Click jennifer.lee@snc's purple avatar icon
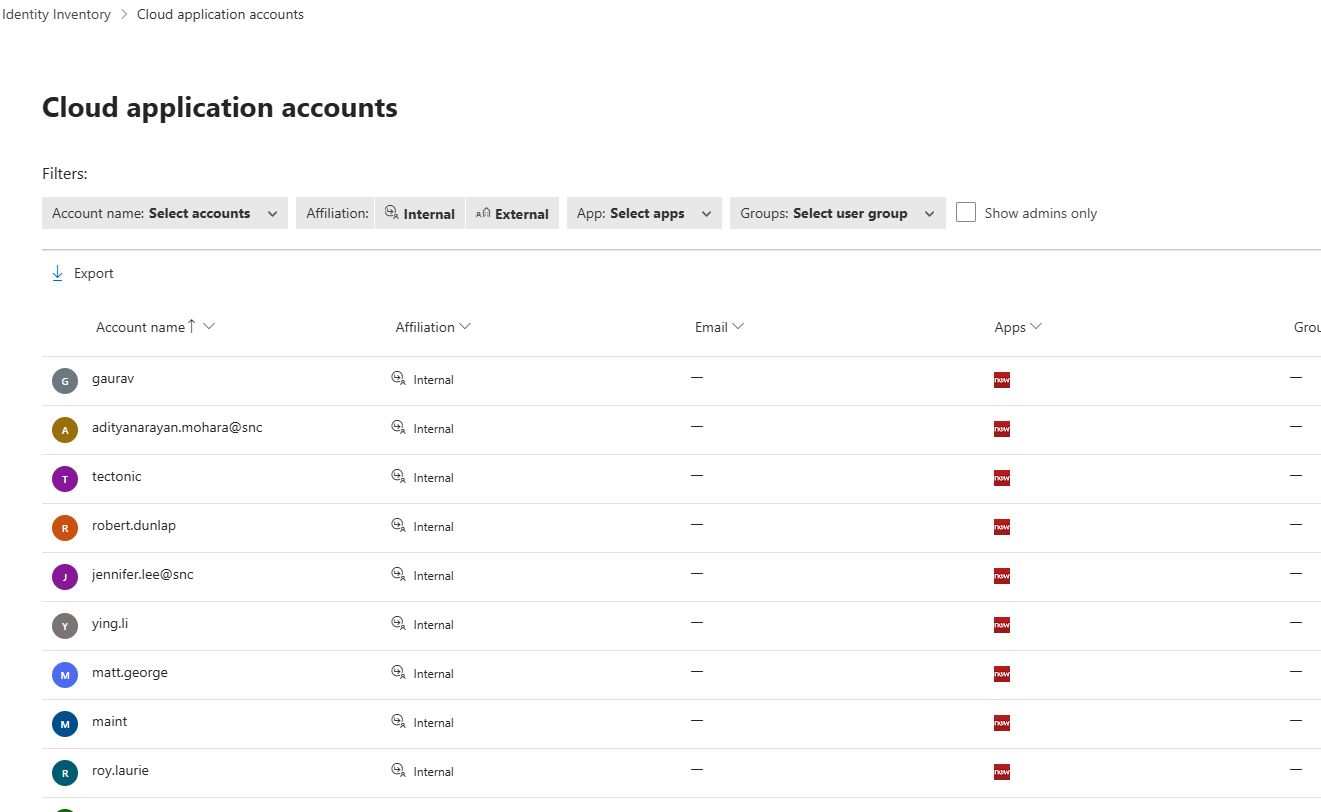This screenshot has width=1321, height=812. [65, 576]
